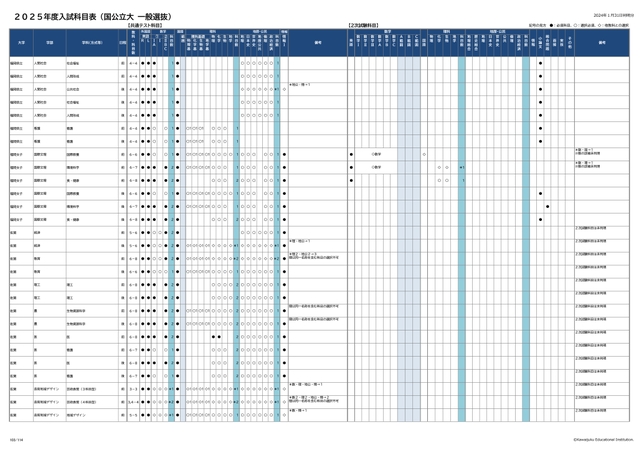Click the upper ○数学 cell in 2次試験 section
The width and height of the screenshot is (644, 455).
[x=376, y=154]
